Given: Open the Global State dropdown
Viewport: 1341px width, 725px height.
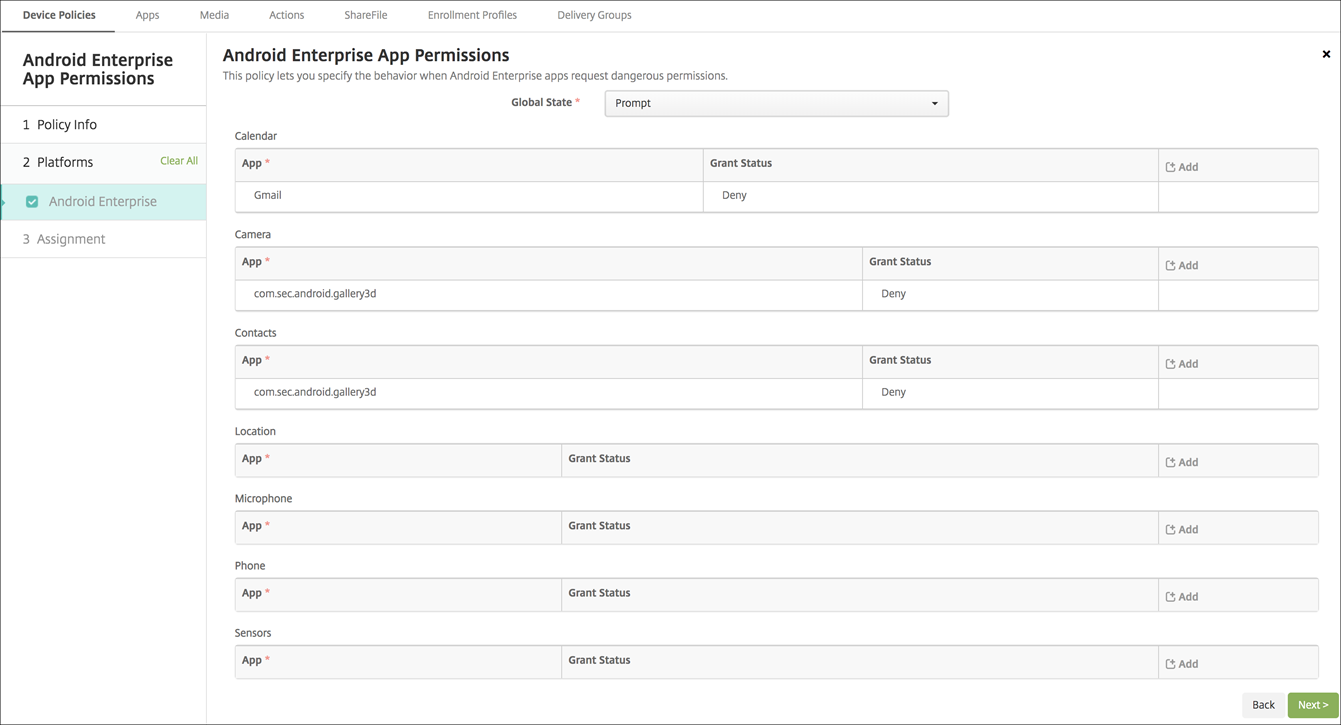Looking at the screenshot, I should click(776, 103).
